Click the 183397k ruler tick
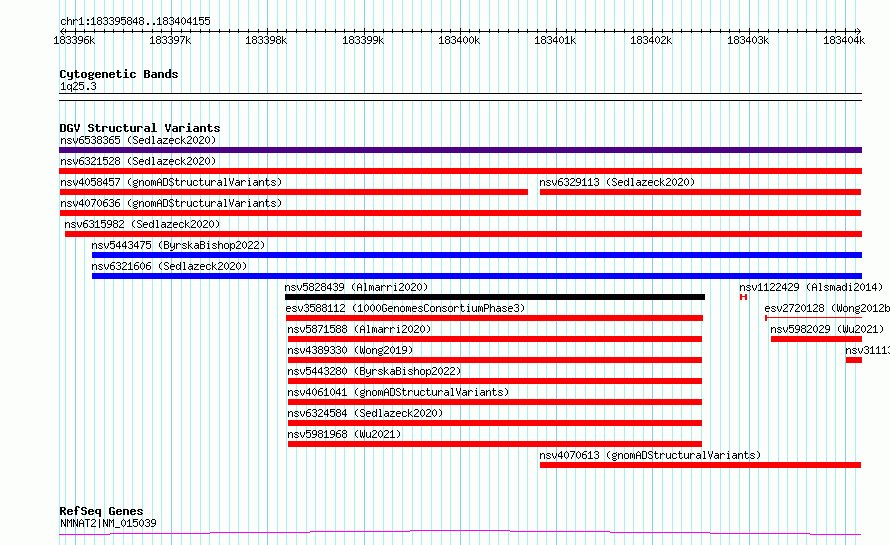This screenshot has height=545, width=890. click(170, 40)
